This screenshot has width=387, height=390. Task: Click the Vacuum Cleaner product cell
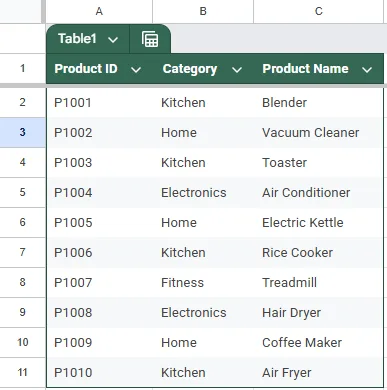[319, 132]
